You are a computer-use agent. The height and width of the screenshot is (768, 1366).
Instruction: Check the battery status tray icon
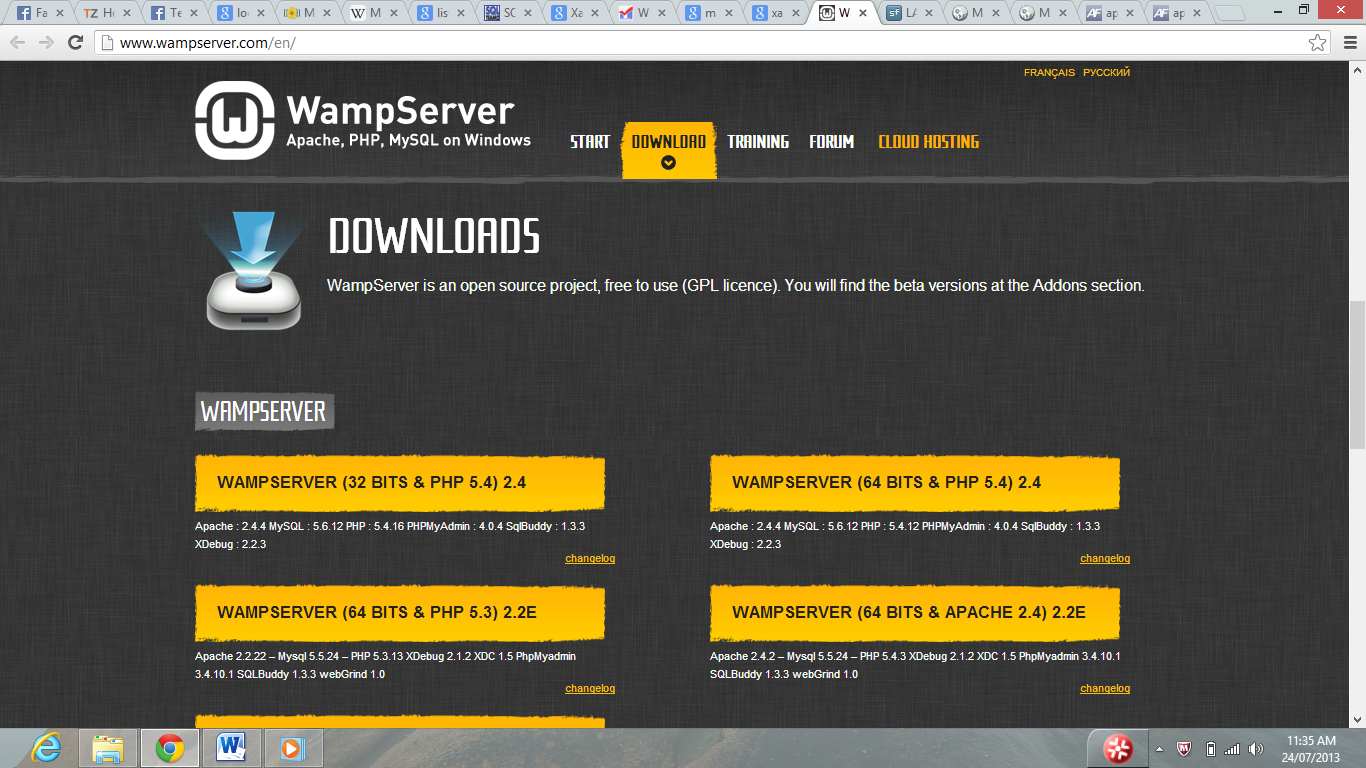pos(1210,748)
